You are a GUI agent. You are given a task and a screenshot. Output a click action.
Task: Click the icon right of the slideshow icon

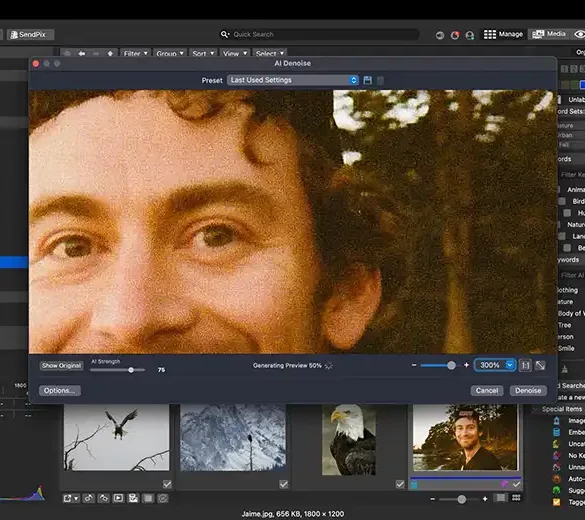tap(133, 498)
